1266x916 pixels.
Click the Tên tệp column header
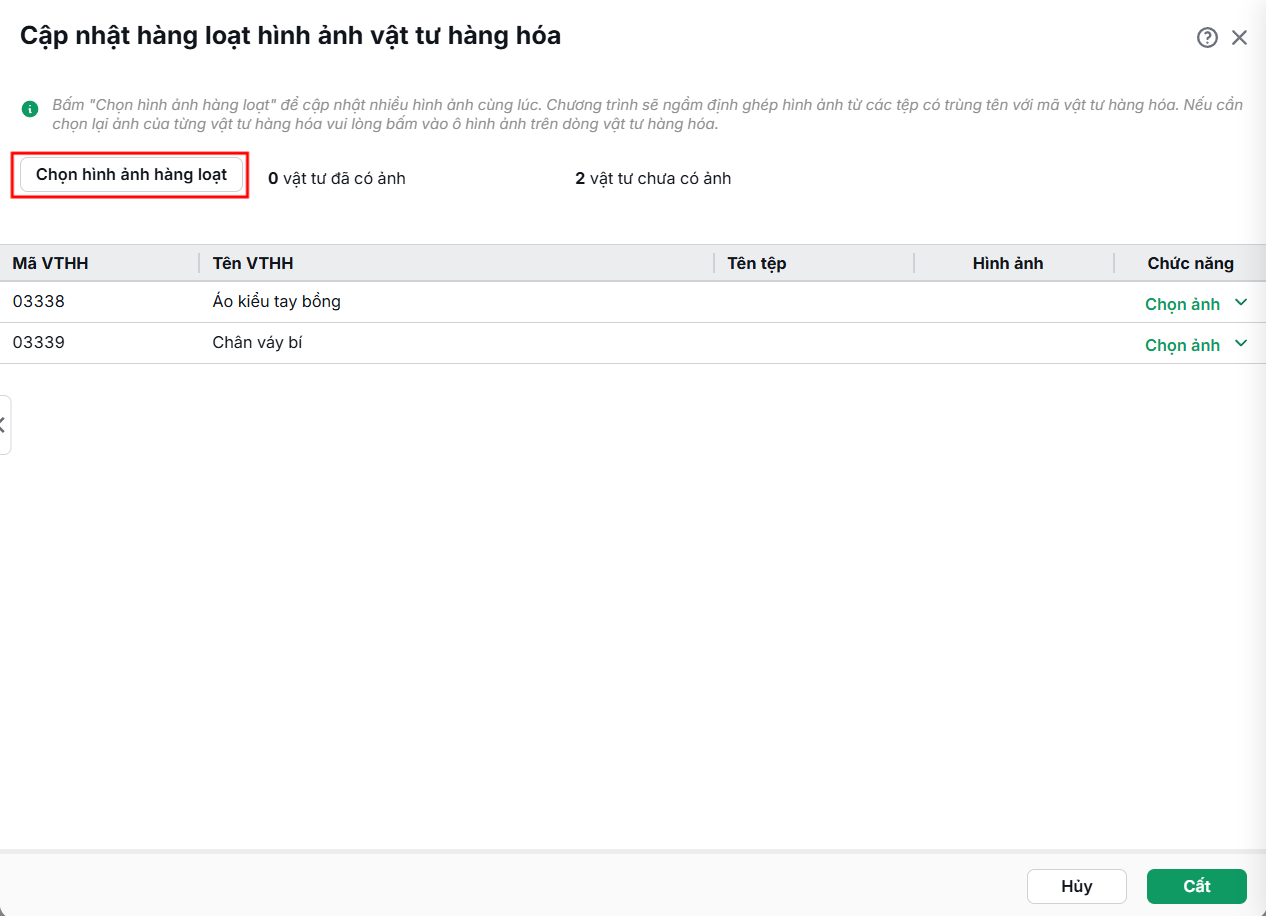(x=814, y=263)
